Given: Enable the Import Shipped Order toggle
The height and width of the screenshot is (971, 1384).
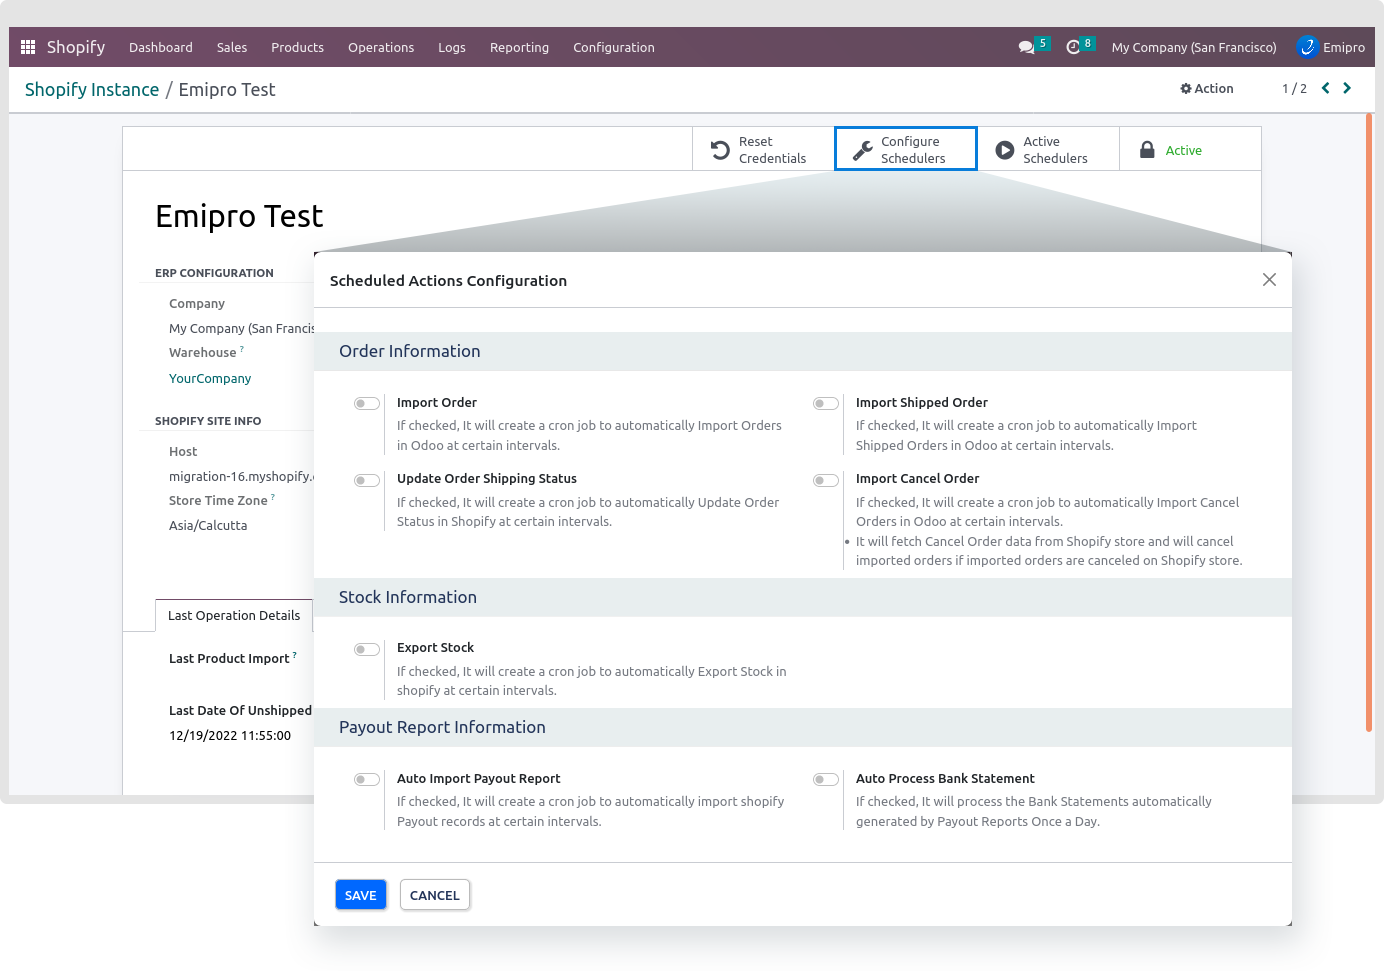Looking at the screenshot, I should 826,404.
